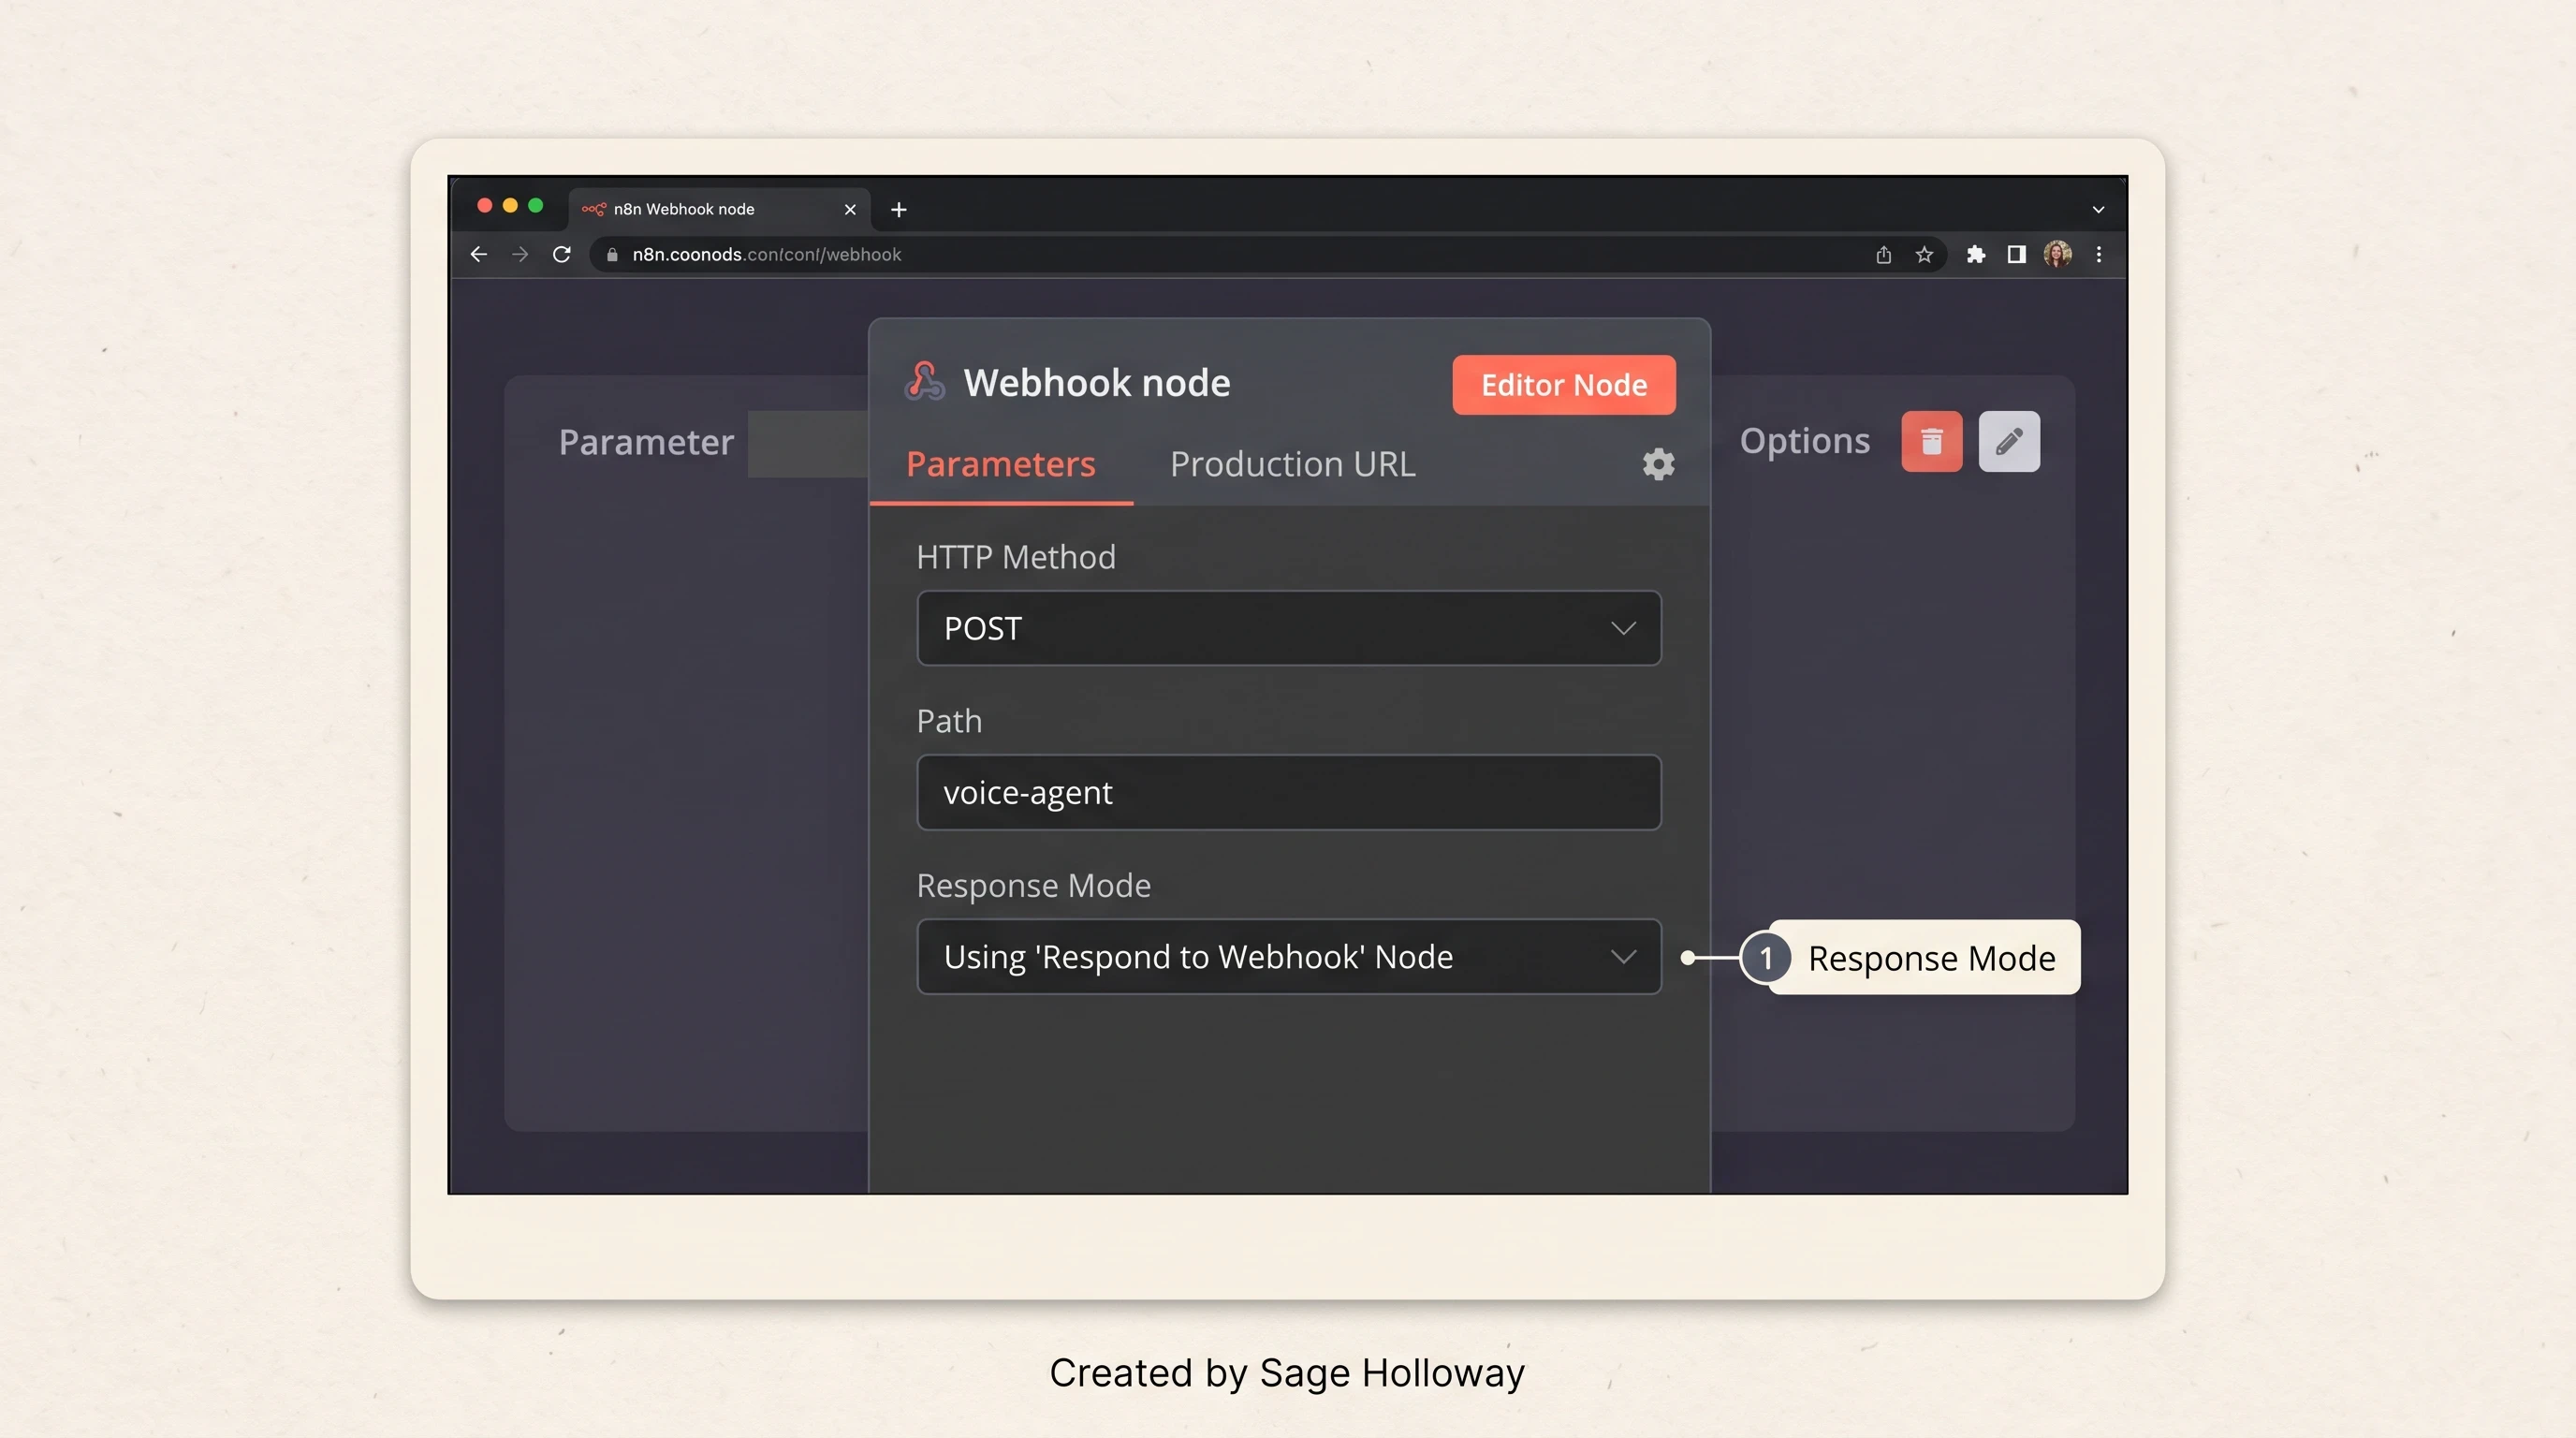Close the window with the red button
The height and width of the screenshot is (1438, 2576).
(x=485, y=205)
